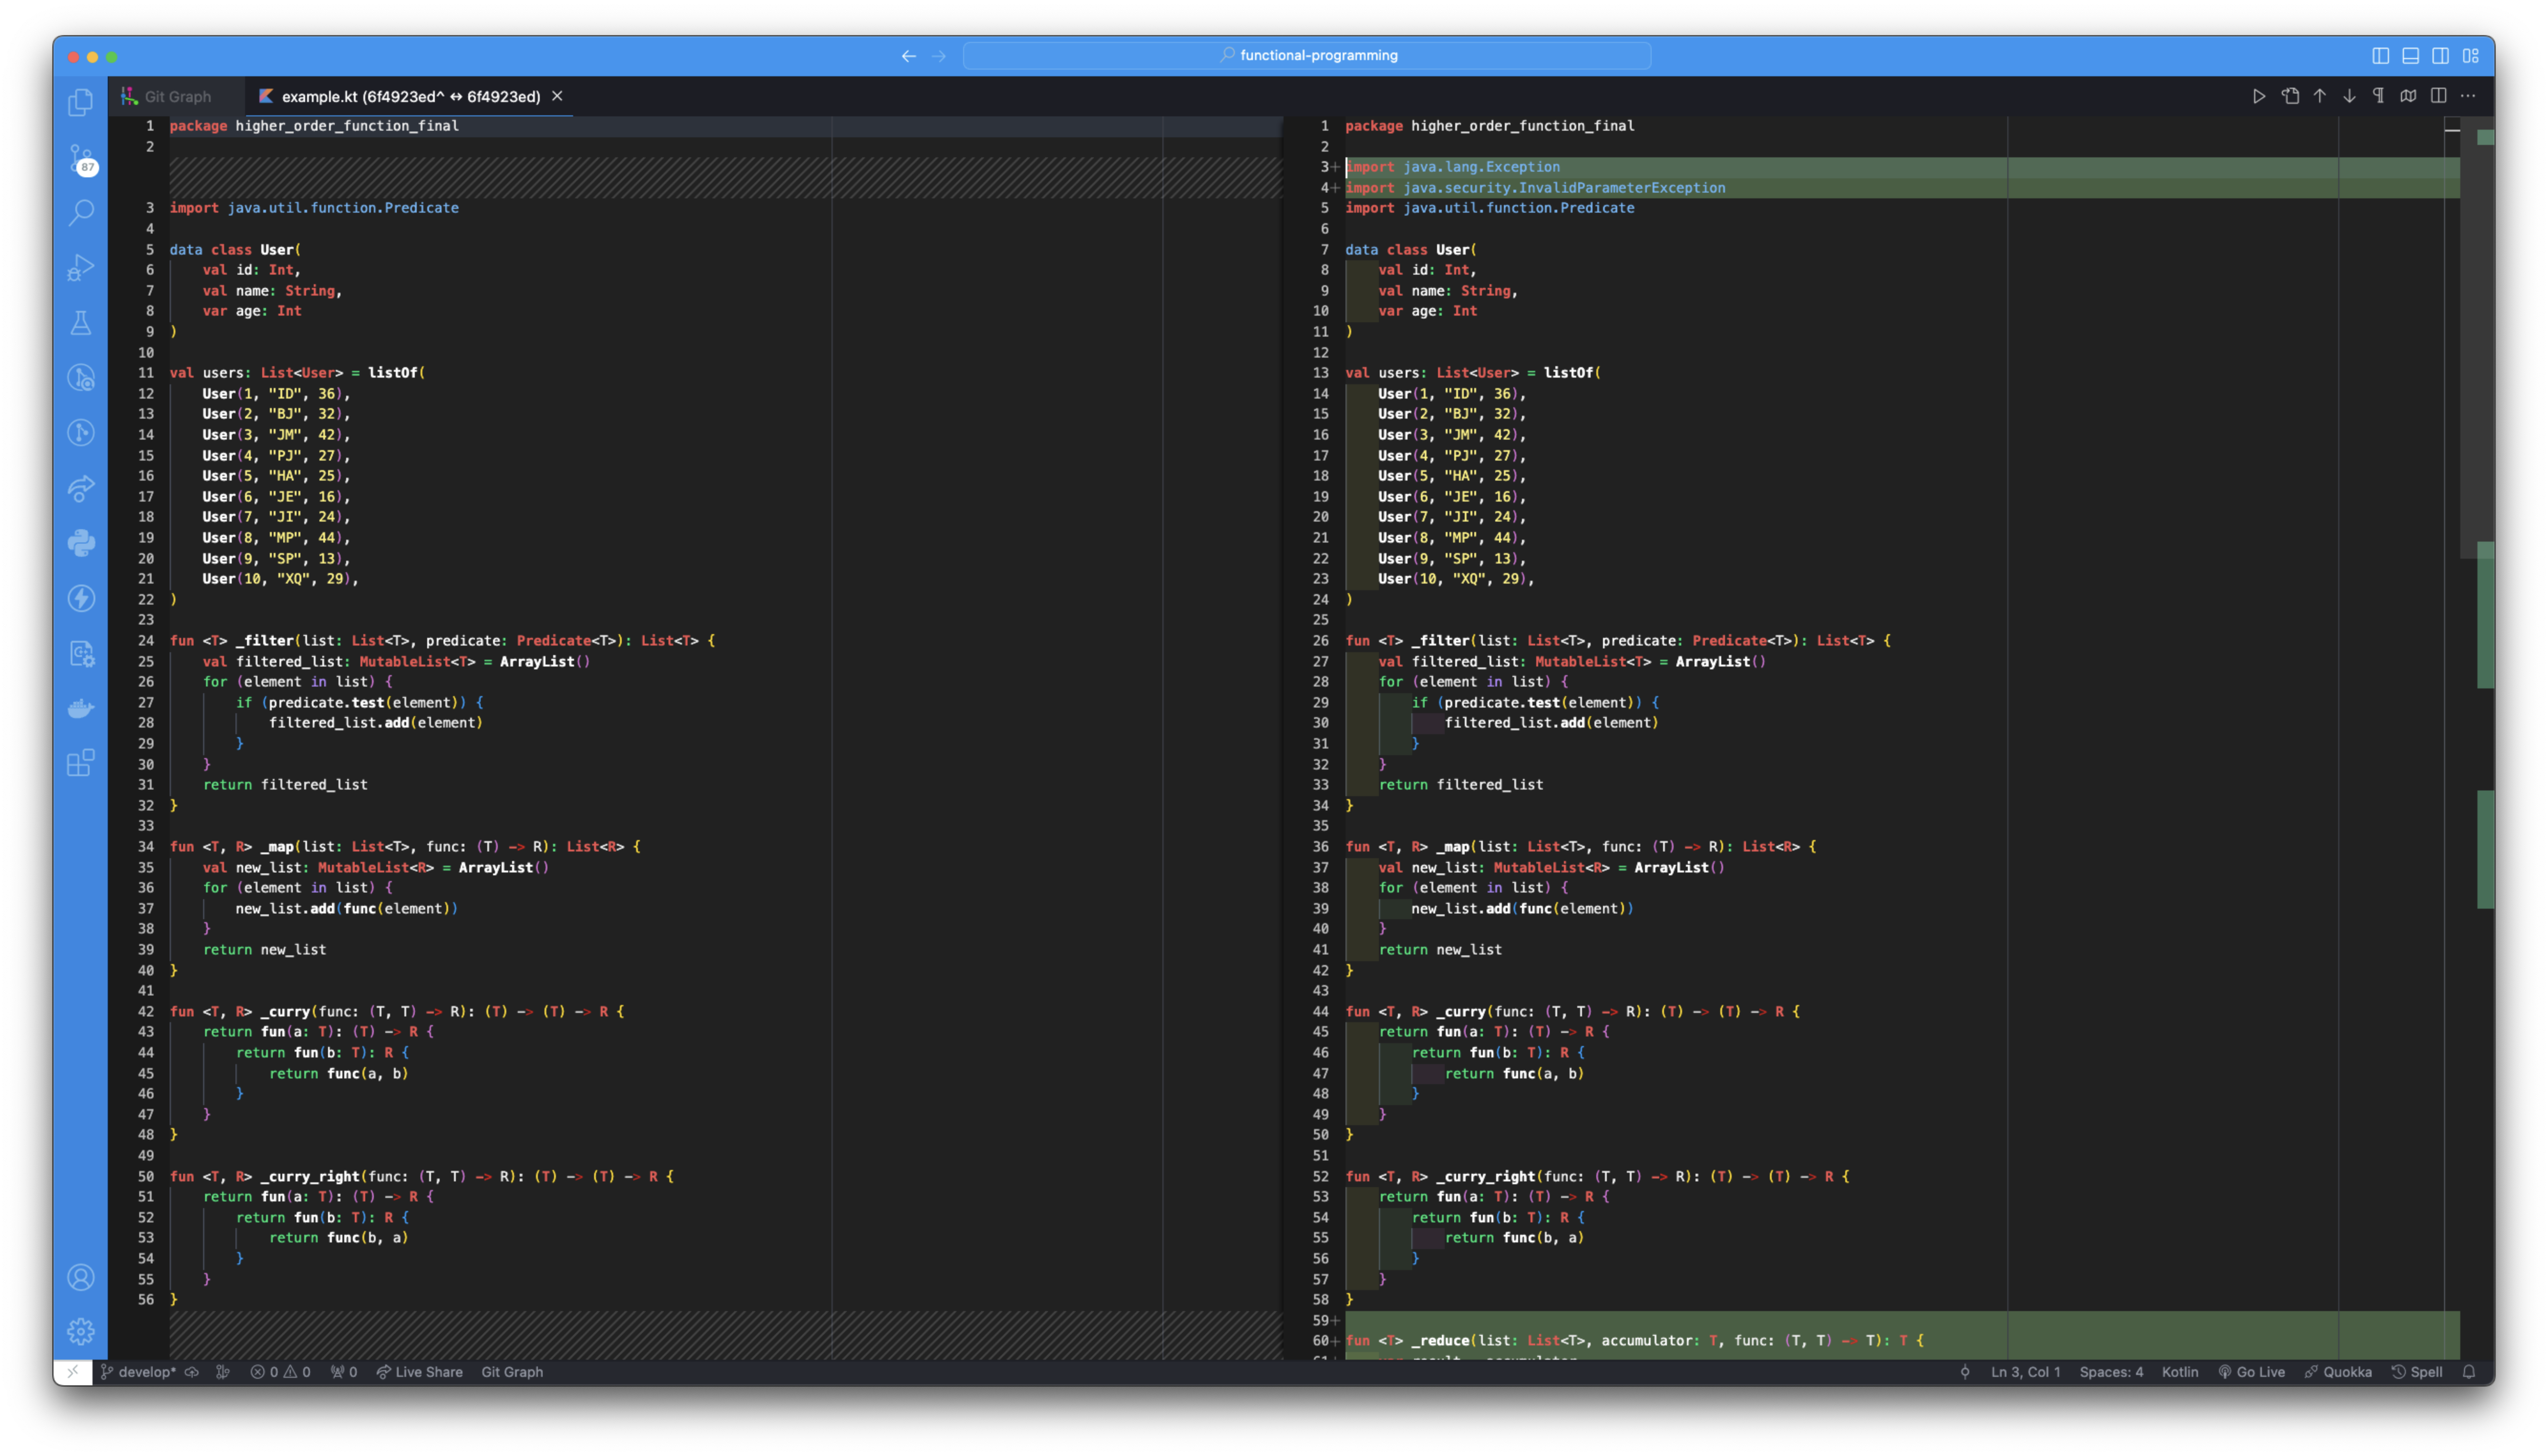Click the Spell status item
This screenshot has width=2548, height=1456.
(2416, 1372)
